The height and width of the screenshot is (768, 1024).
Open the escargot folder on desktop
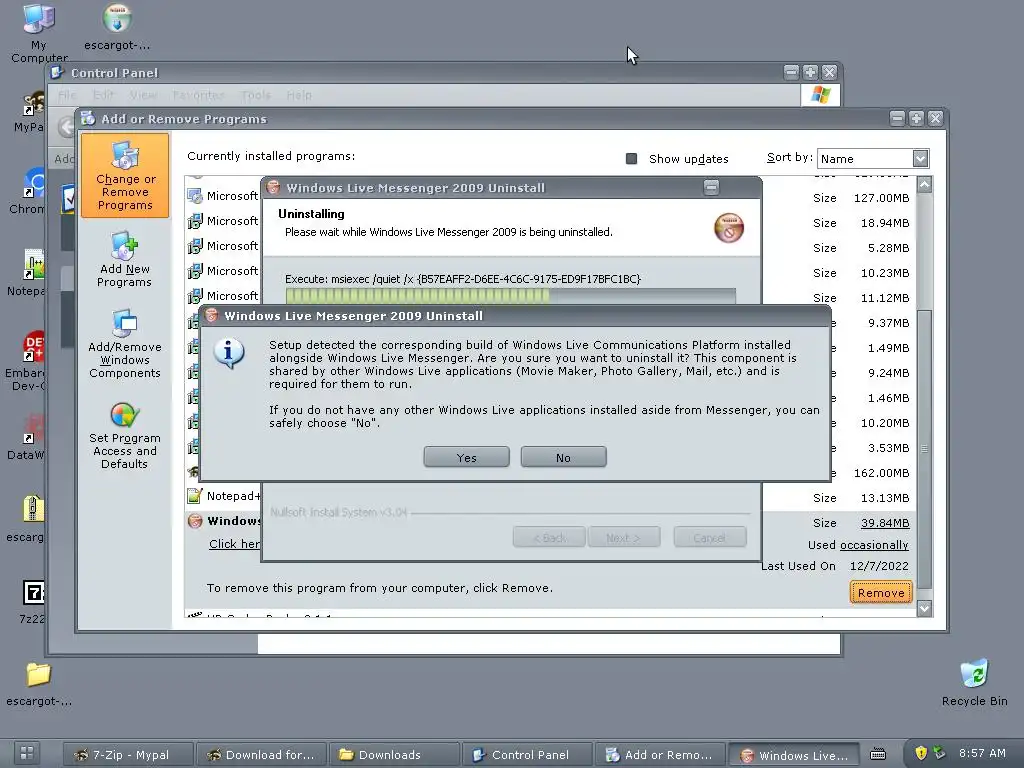[39, 683]
